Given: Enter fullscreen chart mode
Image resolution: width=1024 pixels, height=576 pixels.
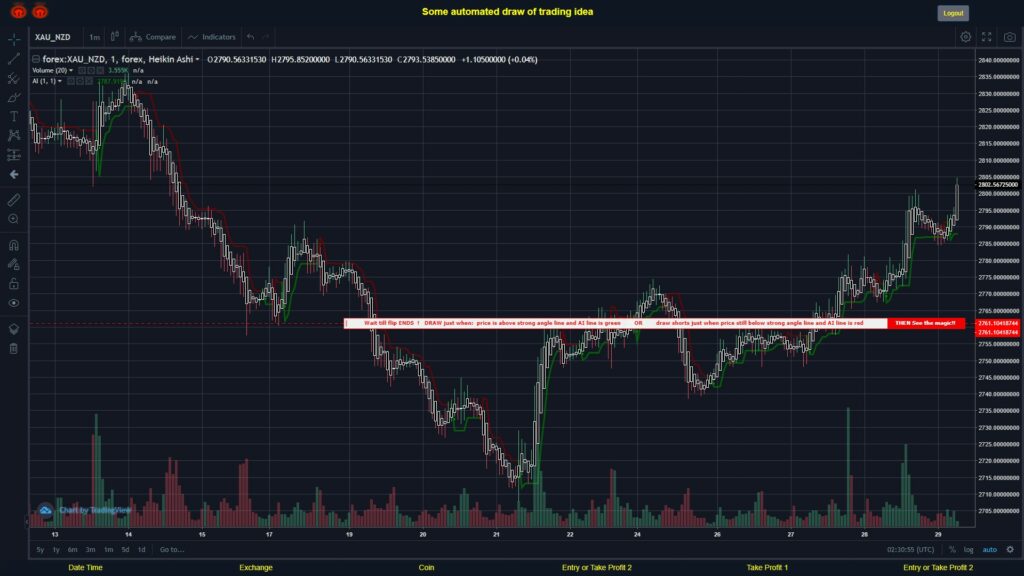Looking at the screenshot, I should 987,37.
